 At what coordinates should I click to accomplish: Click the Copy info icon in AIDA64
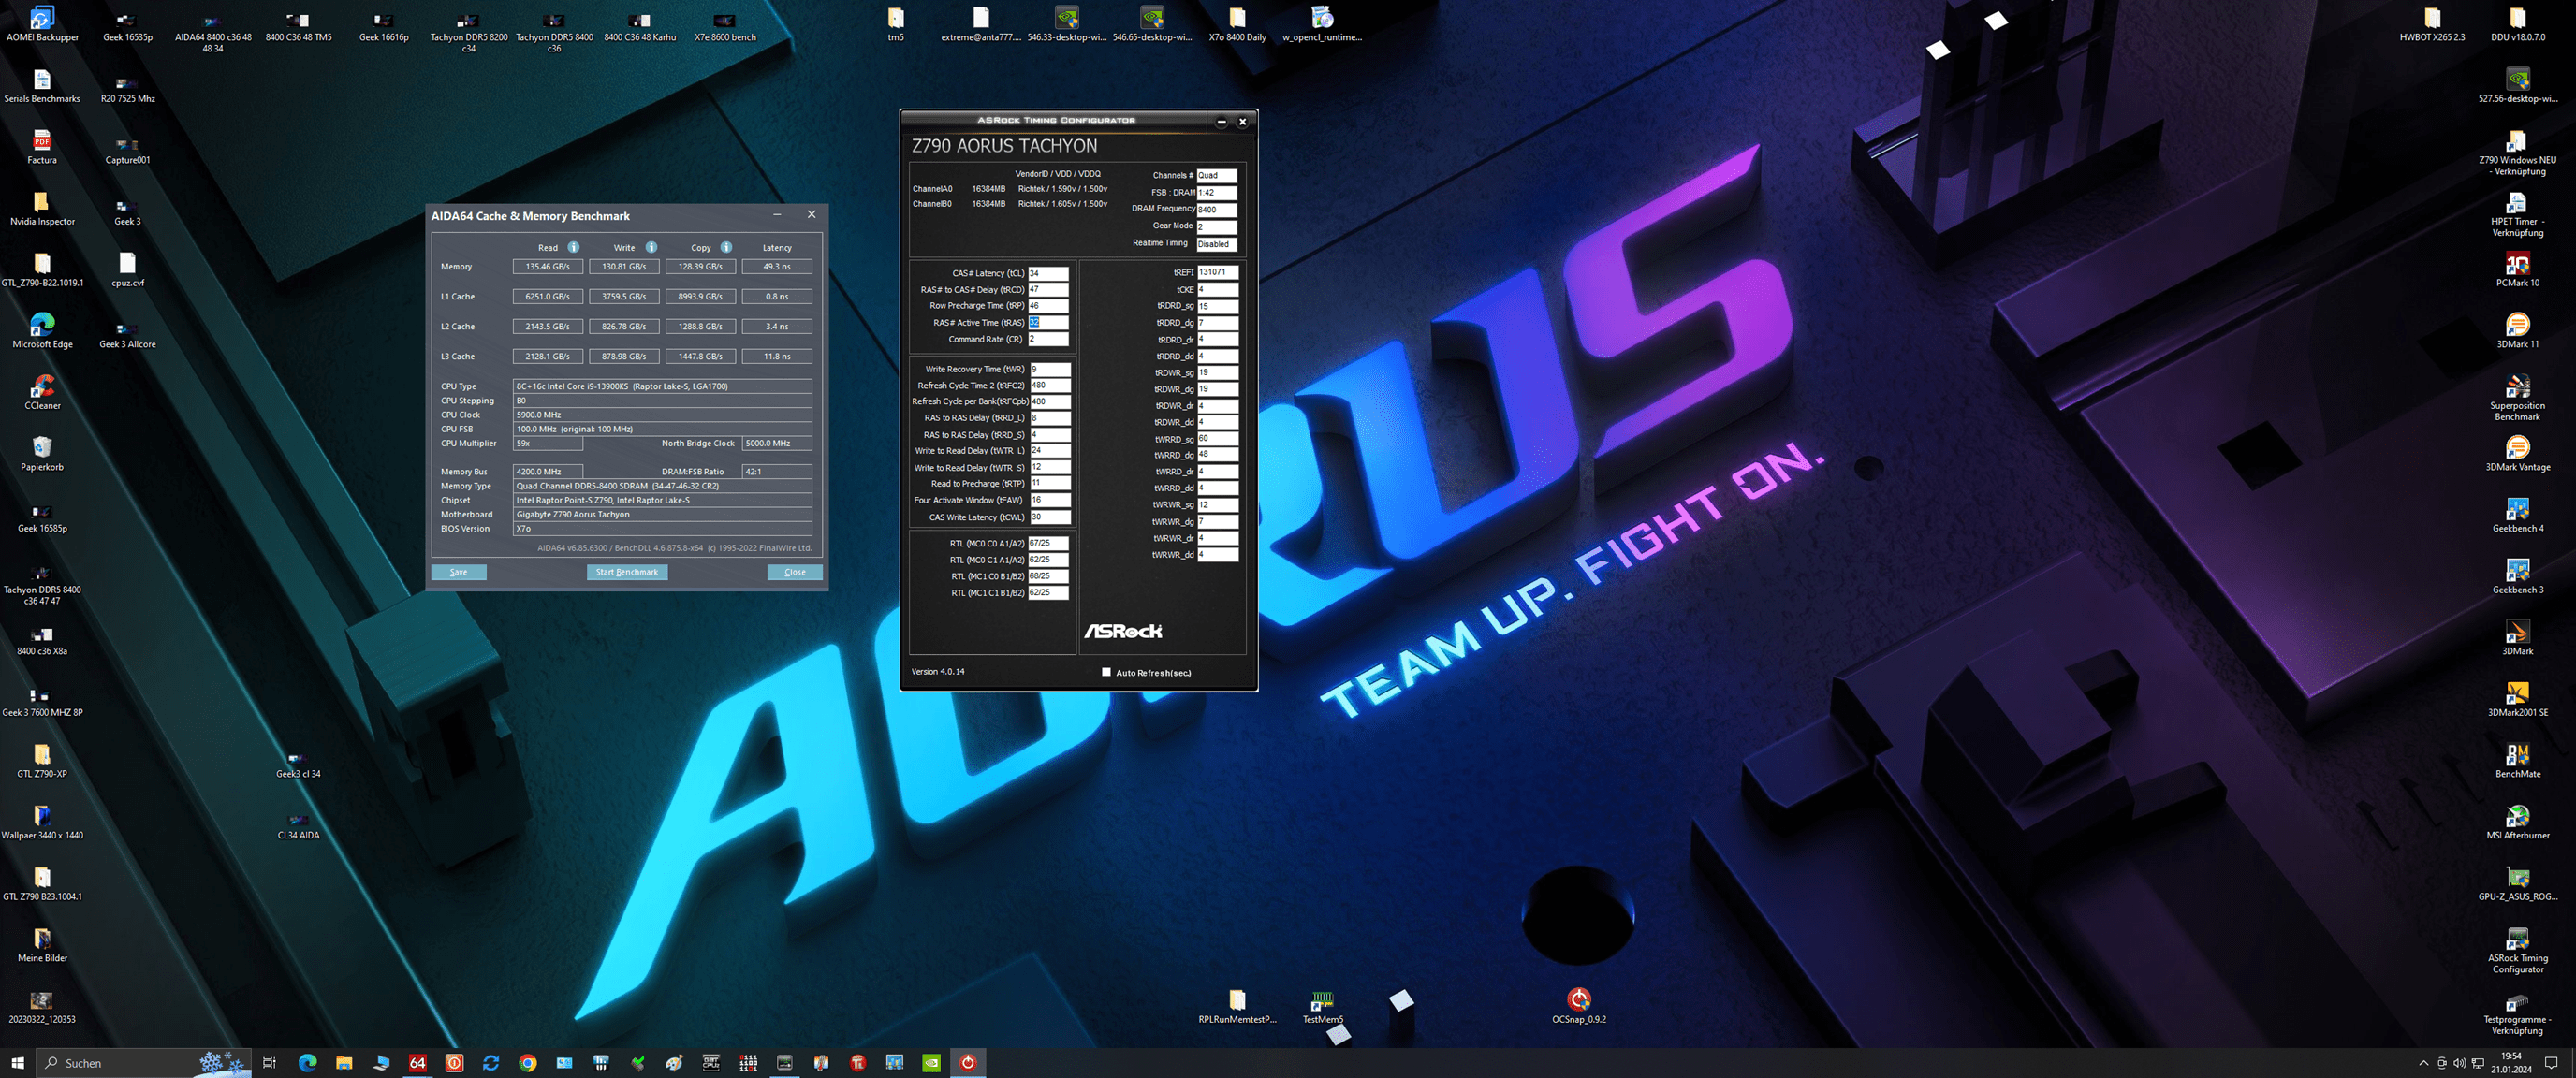click(726, 247)
